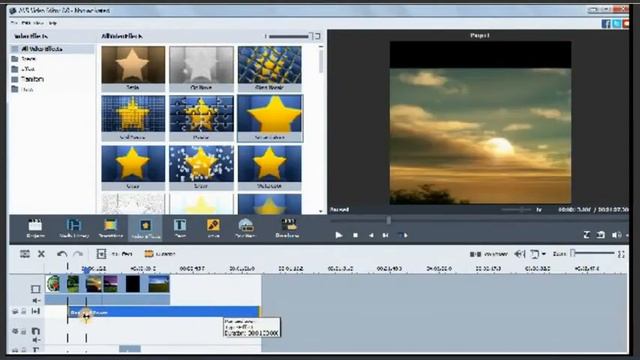Select the All Video Effects folder
Screen dimensions: 640x360
[52, 49]
